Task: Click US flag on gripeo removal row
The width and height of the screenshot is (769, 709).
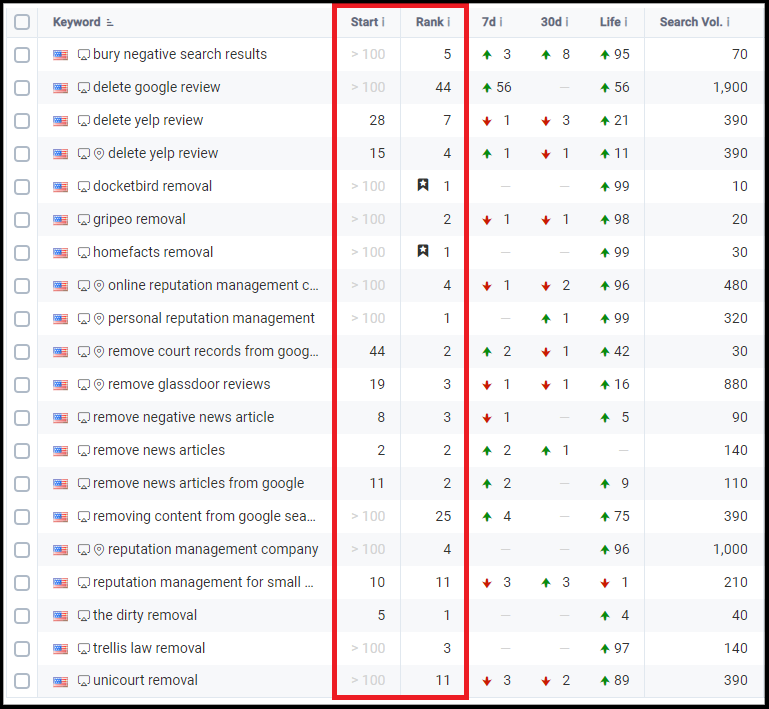Action: pyautogui.click(x=60, y=220)
